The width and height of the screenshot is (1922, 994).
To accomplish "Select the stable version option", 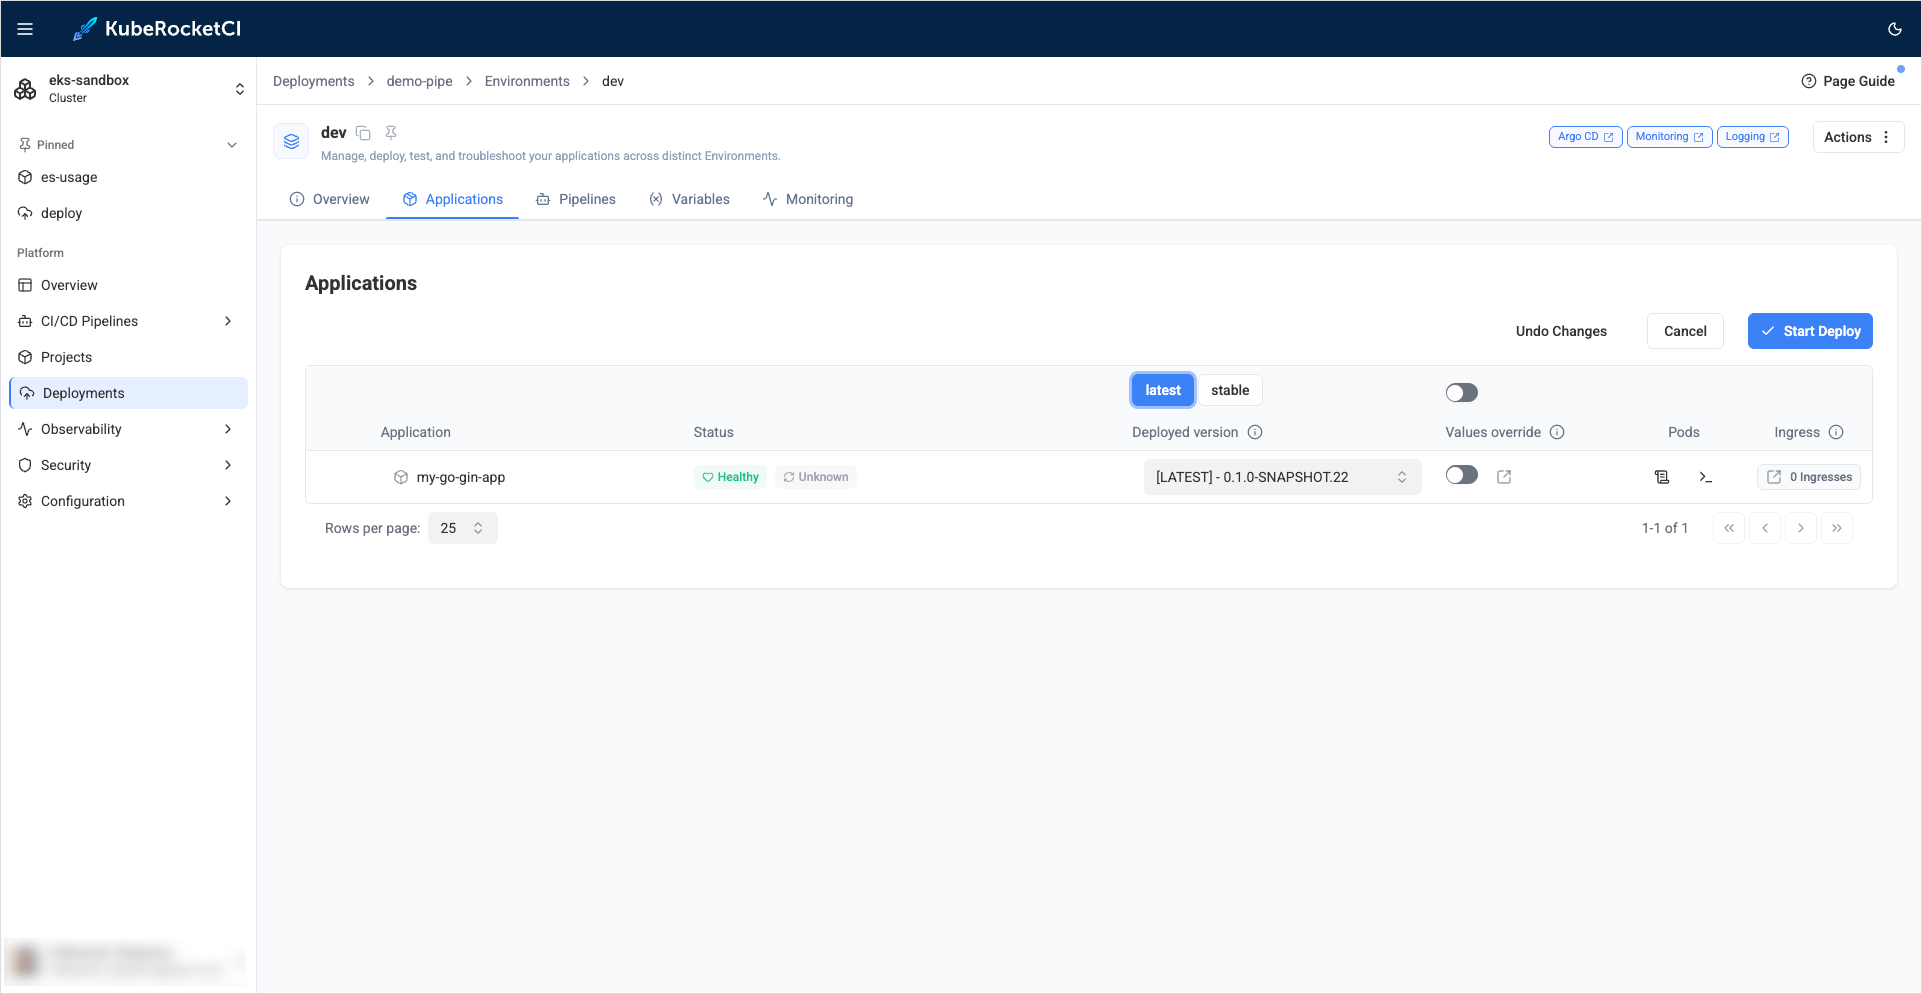I will (x=1229, y=390).
